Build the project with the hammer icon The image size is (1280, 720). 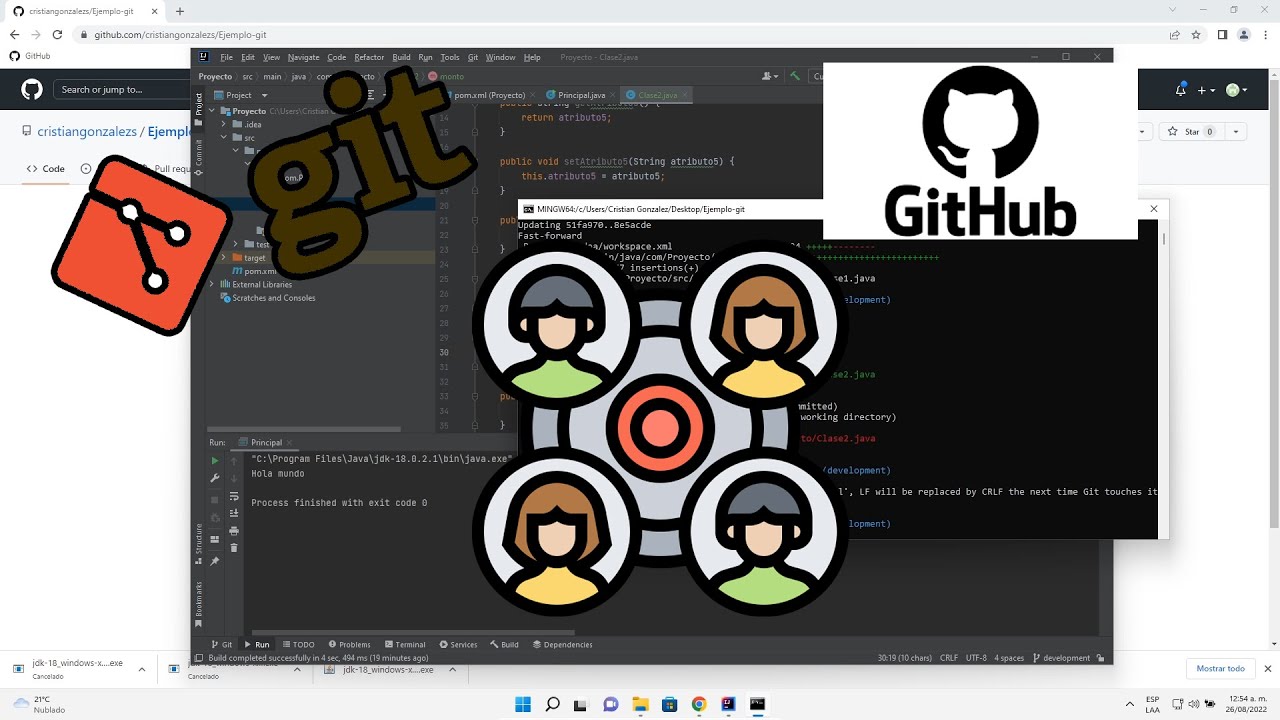(795, 76)
